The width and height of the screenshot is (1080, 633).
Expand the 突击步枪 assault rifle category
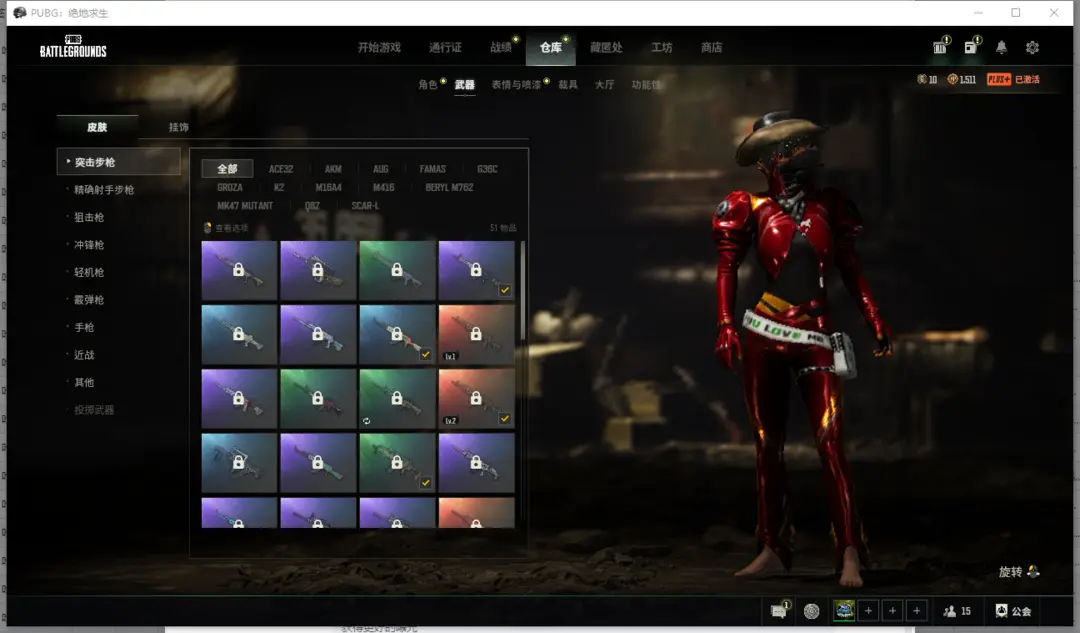pos(118,162)
